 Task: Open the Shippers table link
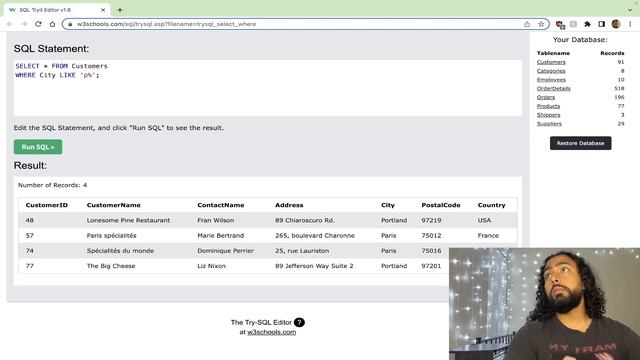click(x=548, y=115)
